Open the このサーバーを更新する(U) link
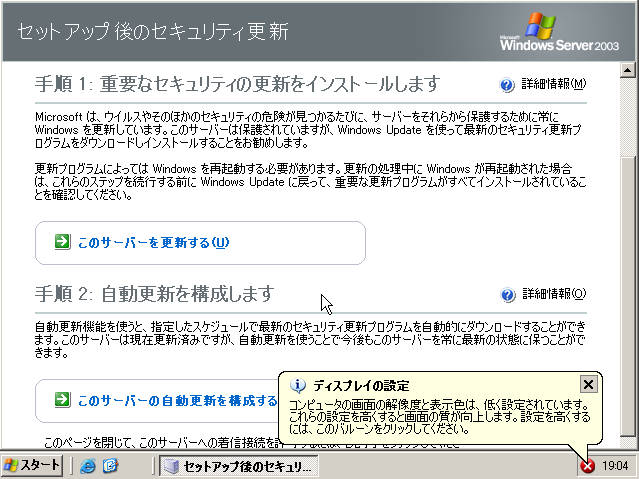The height and width of the screenshot is (479, 639). tap(153, 243)
